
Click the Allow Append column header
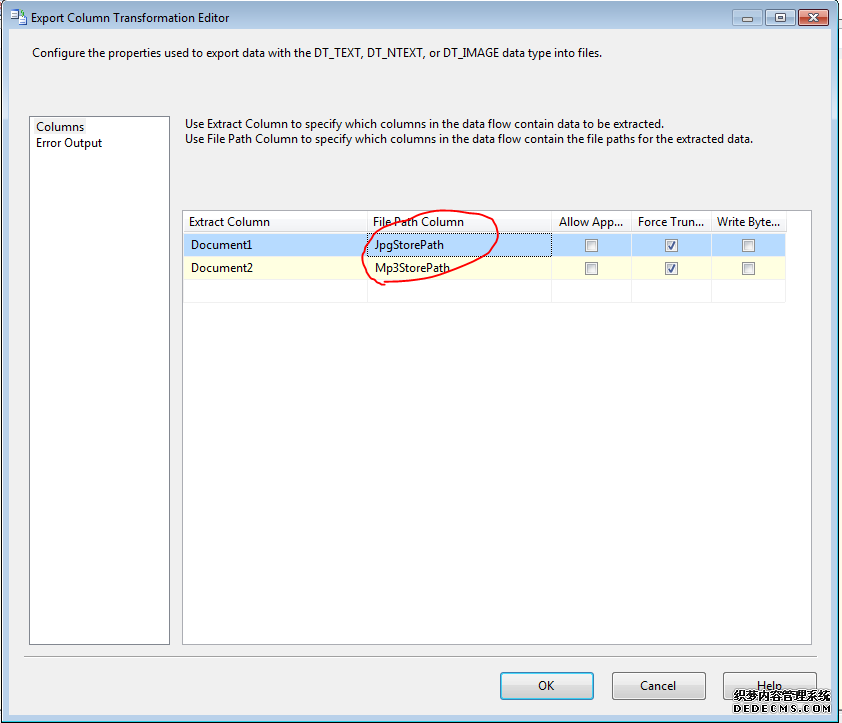[591, 222]
